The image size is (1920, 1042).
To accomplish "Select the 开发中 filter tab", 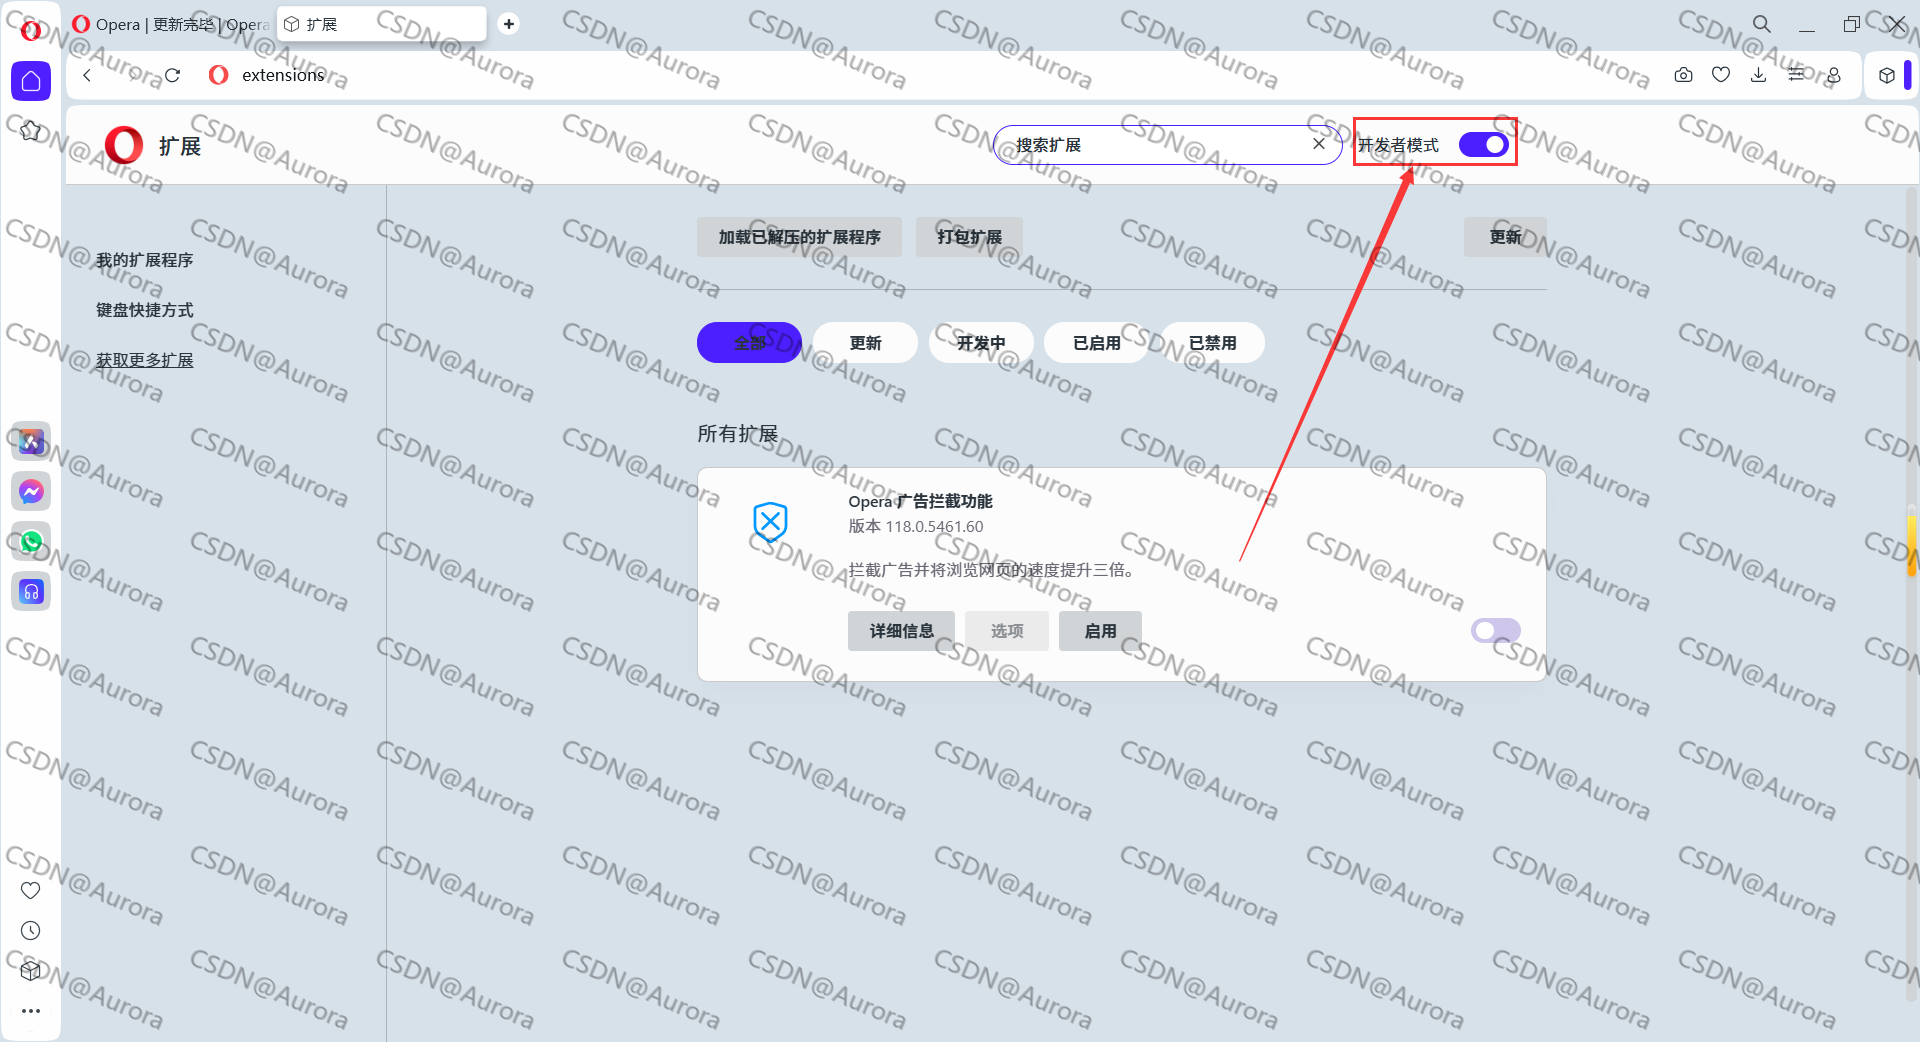I will 981,343.
